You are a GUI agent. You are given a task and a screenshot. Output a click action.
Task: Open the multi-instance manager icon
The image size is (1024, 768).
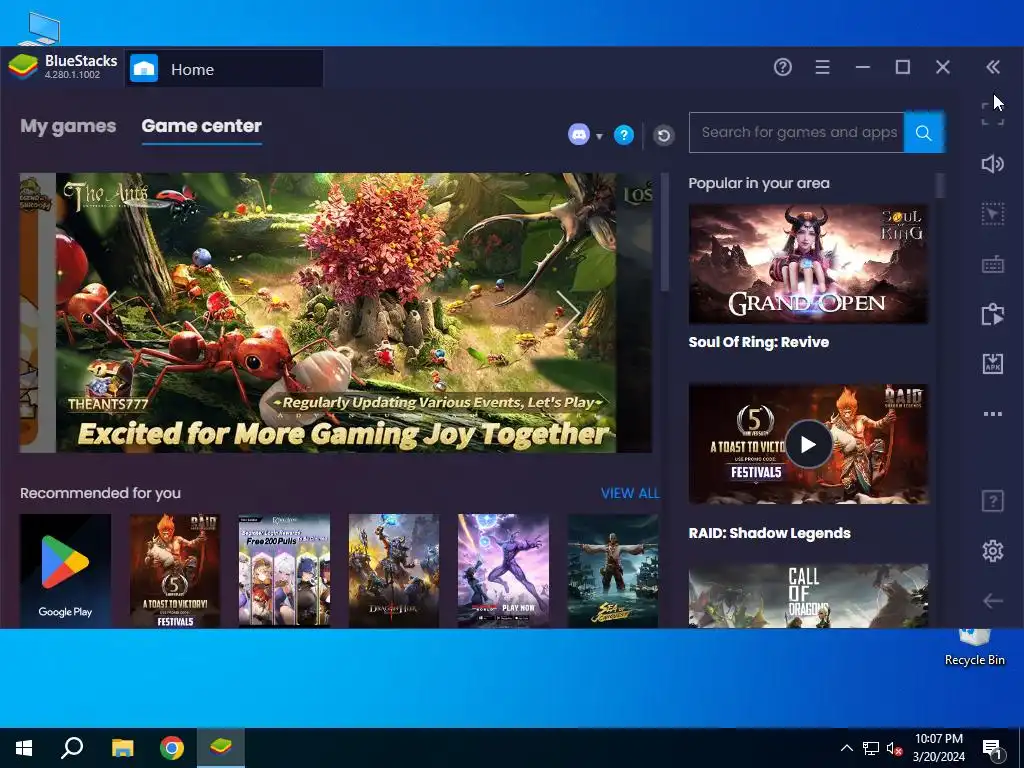[x=993, y=314]
